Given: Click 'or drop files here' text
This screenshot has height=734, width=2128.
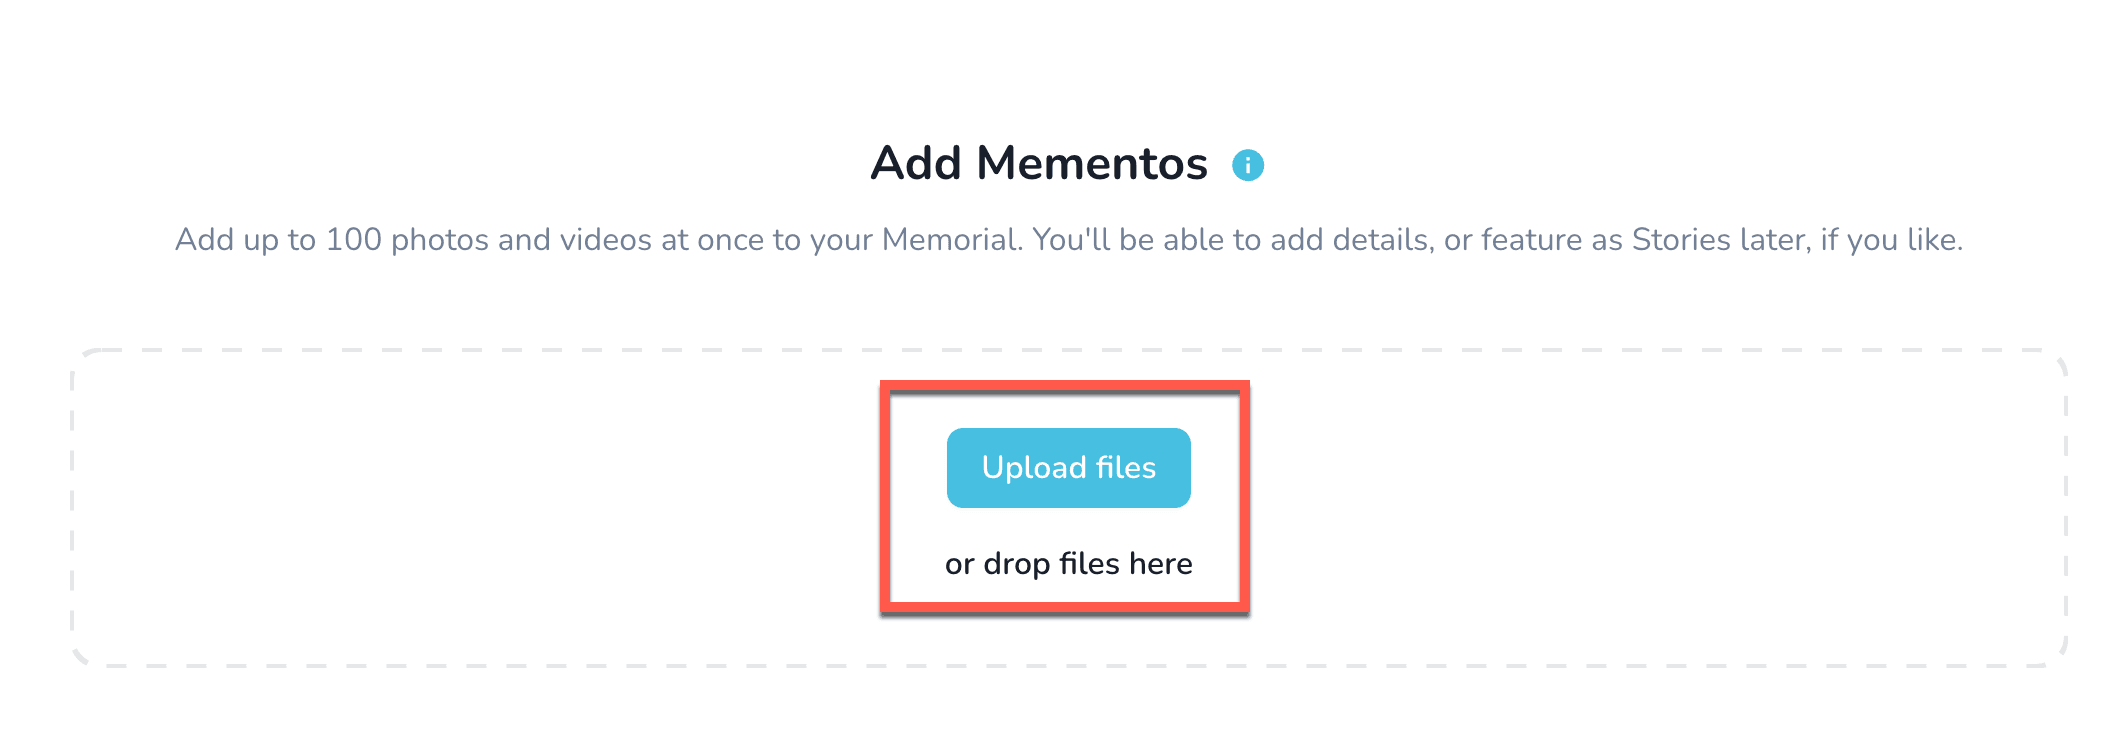Looking at the screenshot, I should coord(1068,563).
